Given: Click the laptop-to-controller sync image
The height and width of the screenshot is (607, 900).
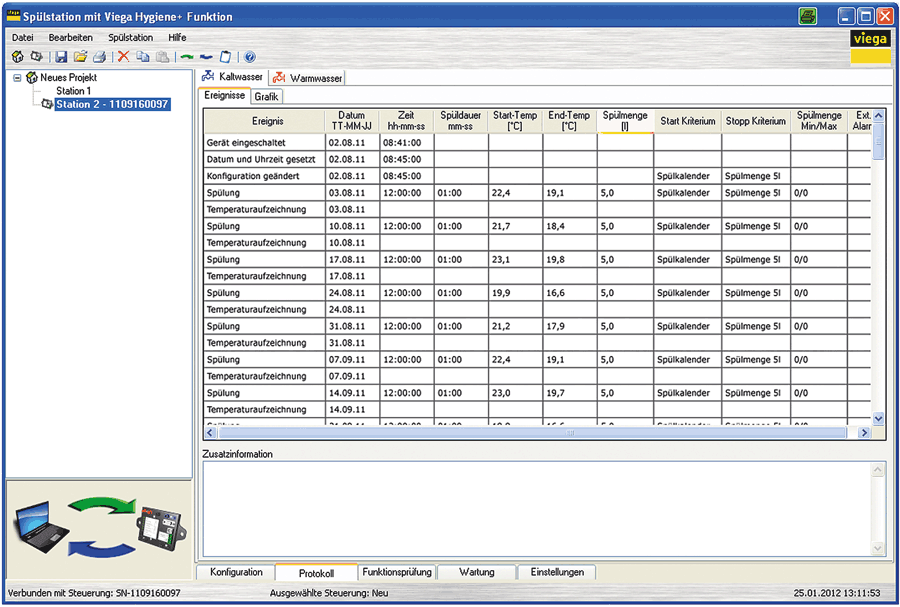Looking at the screenshot, I should [99, 528].
